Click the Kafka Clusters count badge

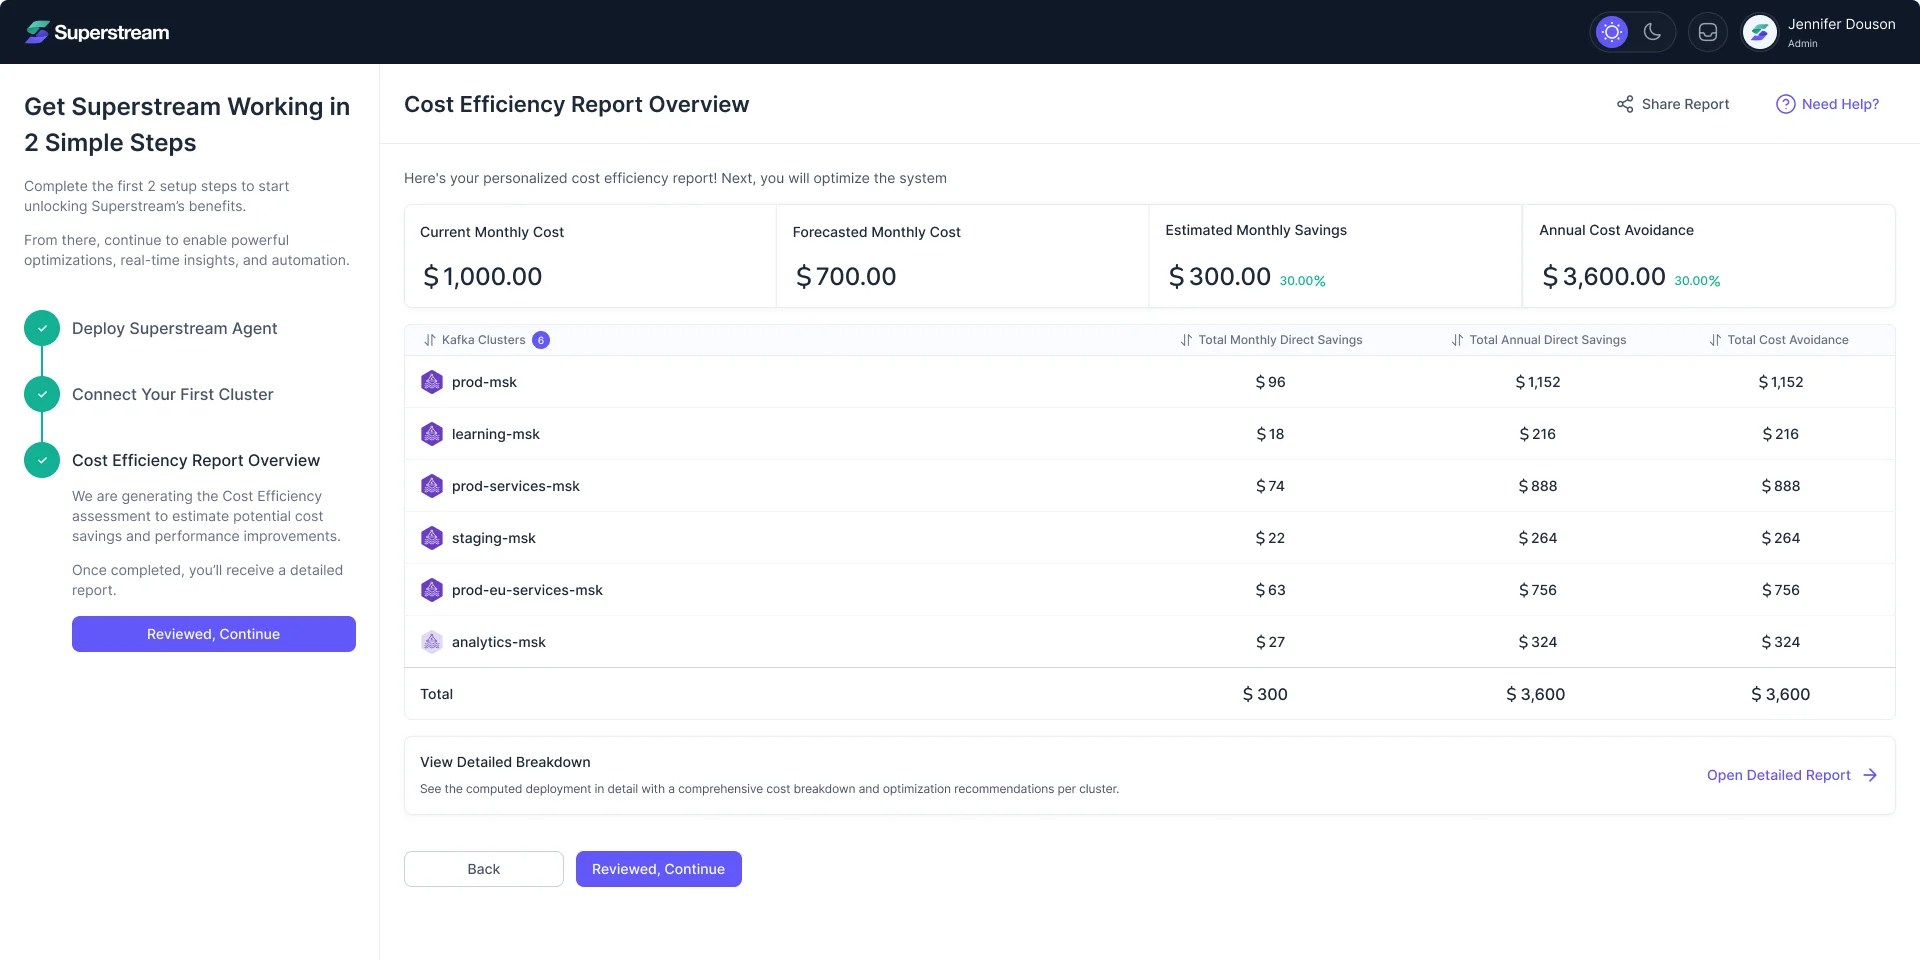tap(541, 340)
